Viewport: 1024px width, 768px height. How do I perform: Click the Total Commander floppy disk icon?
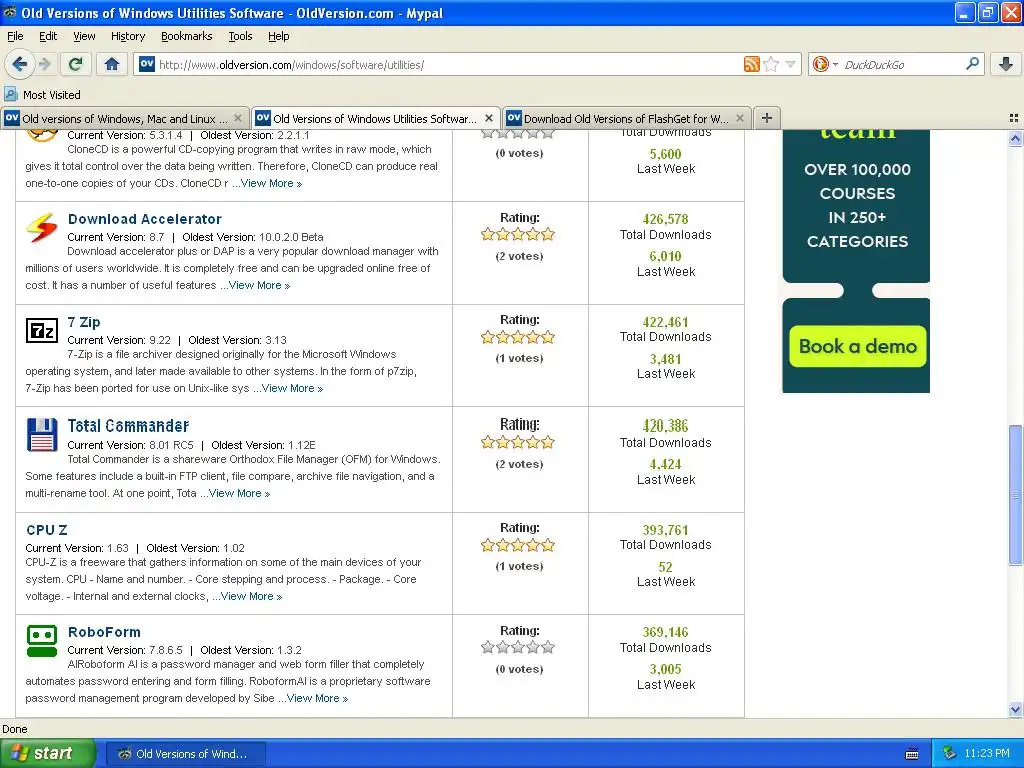[42, 435]
